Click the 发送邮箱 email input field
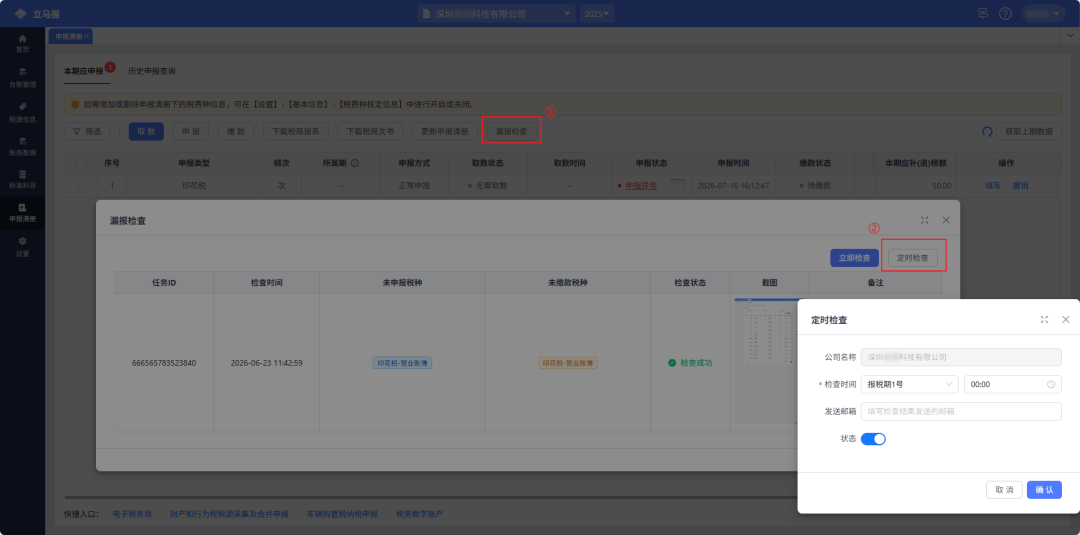Image resolution: width=1080 pixels, height=535 pixels. (961, 411)
